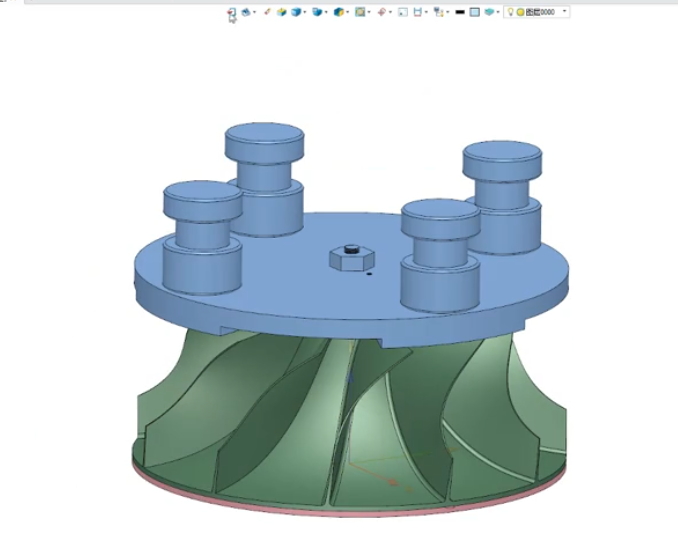Click the first toolbar icon under the cursor
678x546 pixels.
[232, 12]
